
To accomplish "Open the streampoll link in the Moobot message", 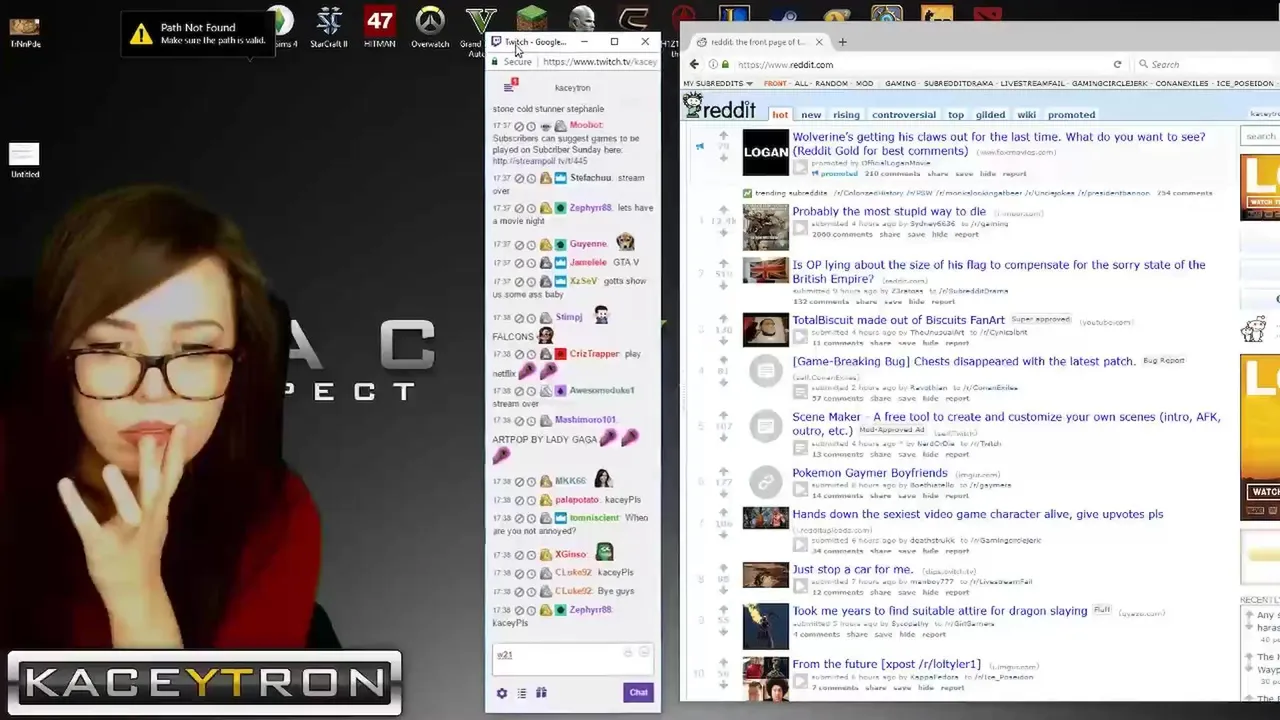I will point(540,161).
